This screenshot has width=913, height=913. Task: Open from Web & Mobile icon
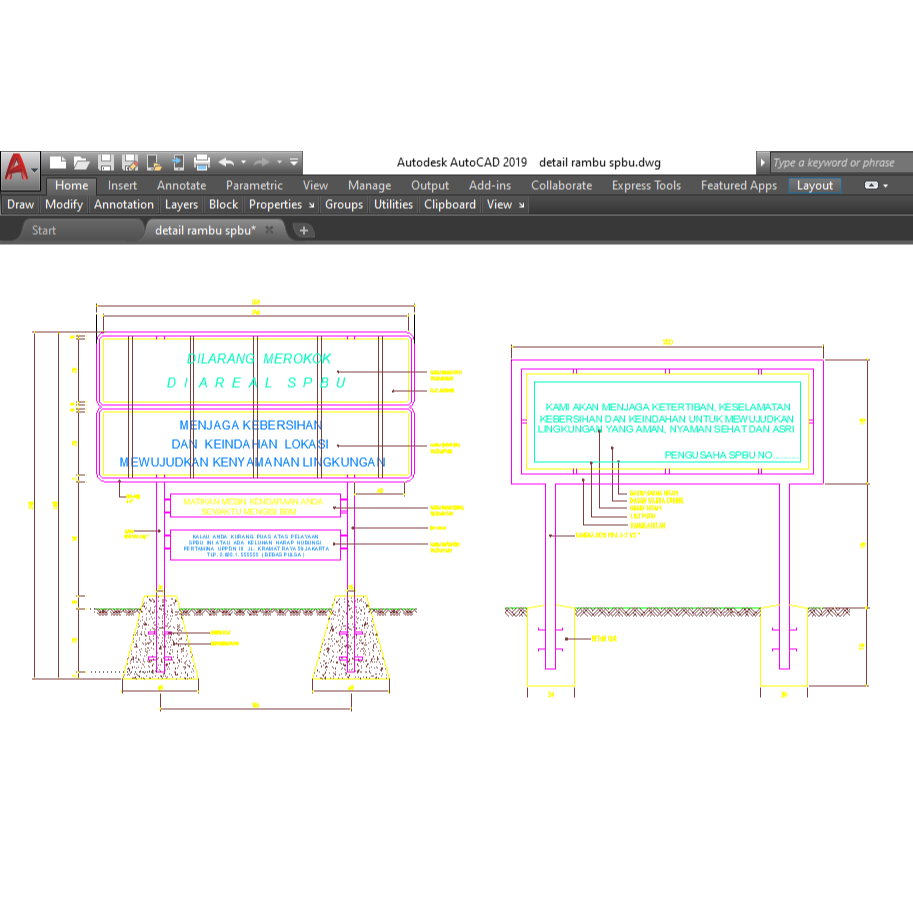coord(154,162)
